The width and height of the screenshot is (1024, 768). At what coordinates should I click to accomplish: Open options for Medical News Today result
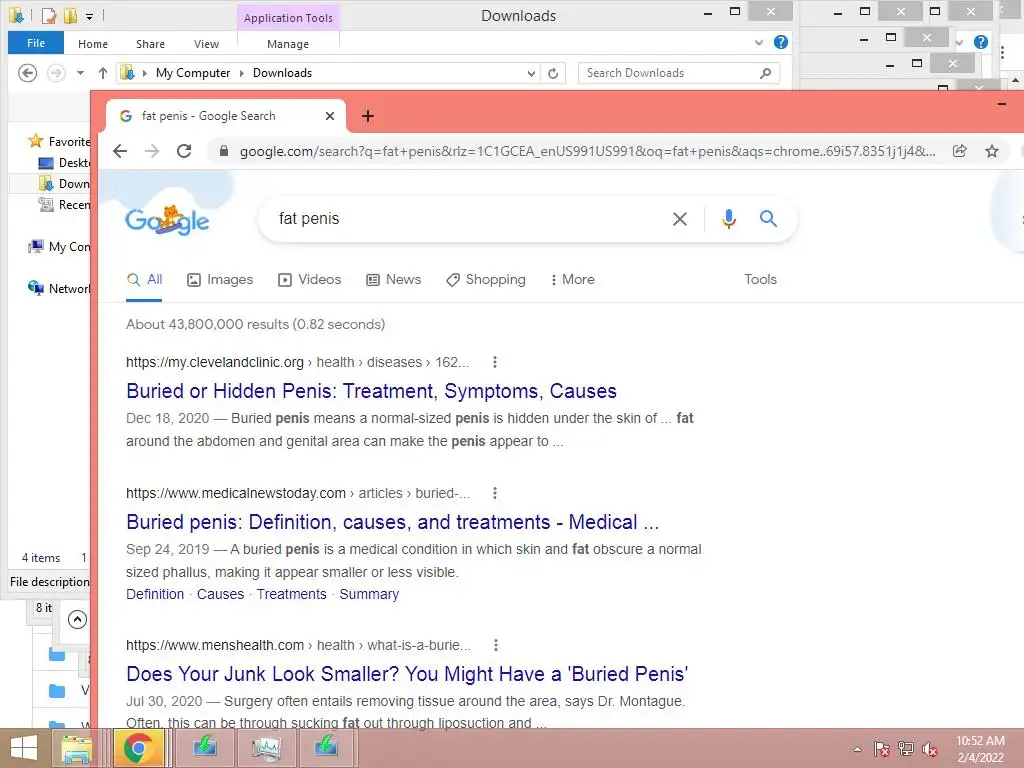[495, 493]
